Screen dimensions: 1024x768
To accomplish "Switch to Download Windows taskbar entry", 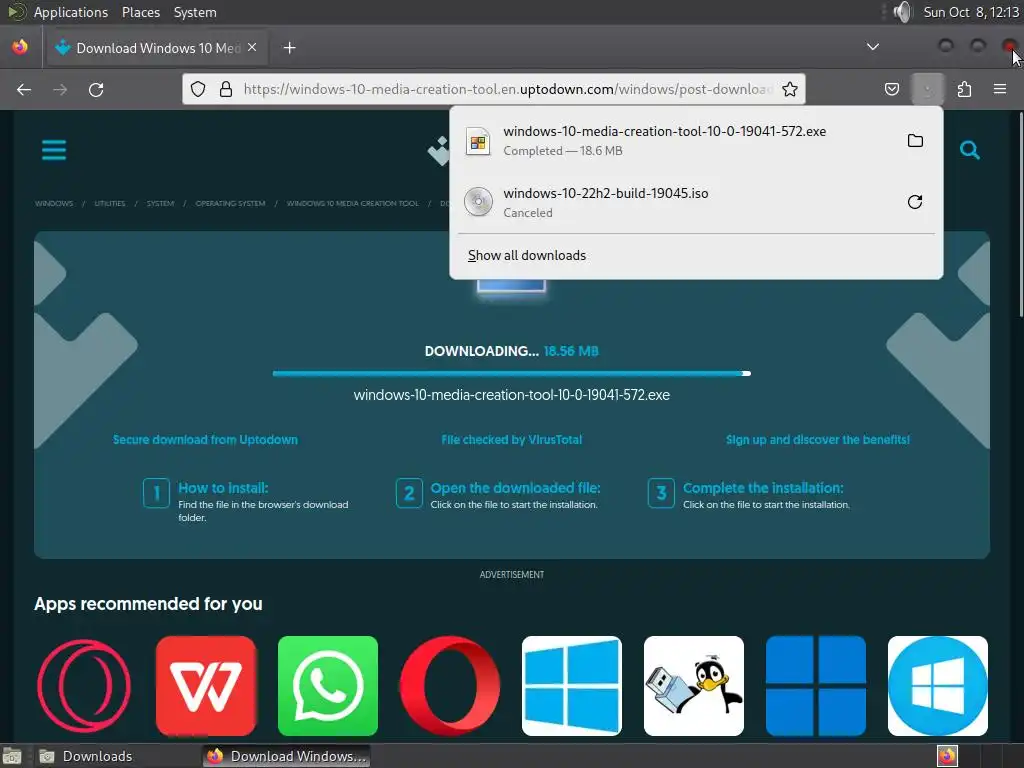I will click(286, 756).
